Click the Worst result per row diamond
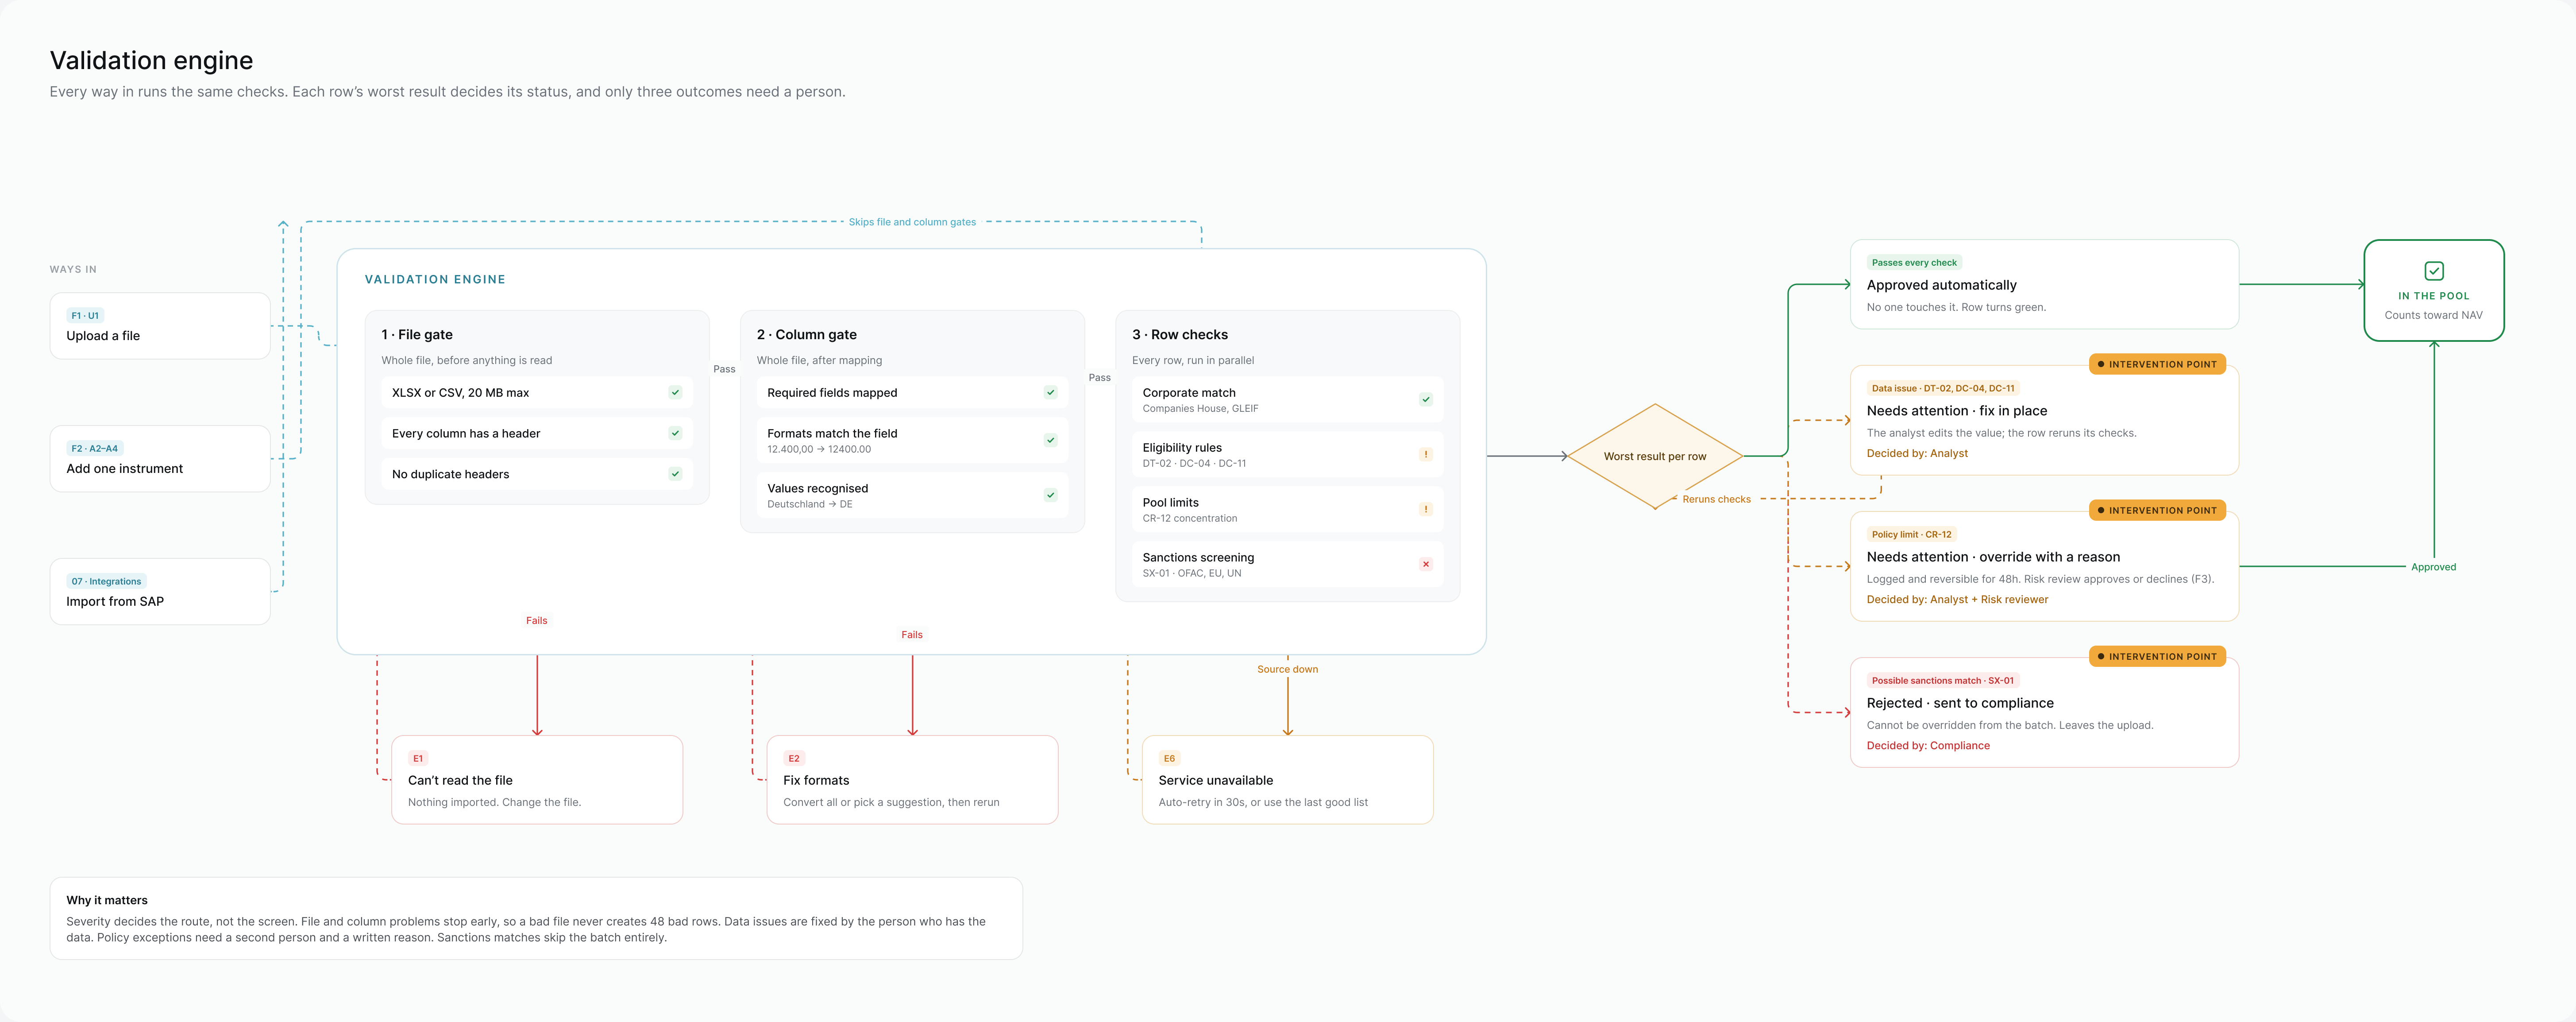The height and width of the screenshot is (1022, 2576). [1655, 456]
